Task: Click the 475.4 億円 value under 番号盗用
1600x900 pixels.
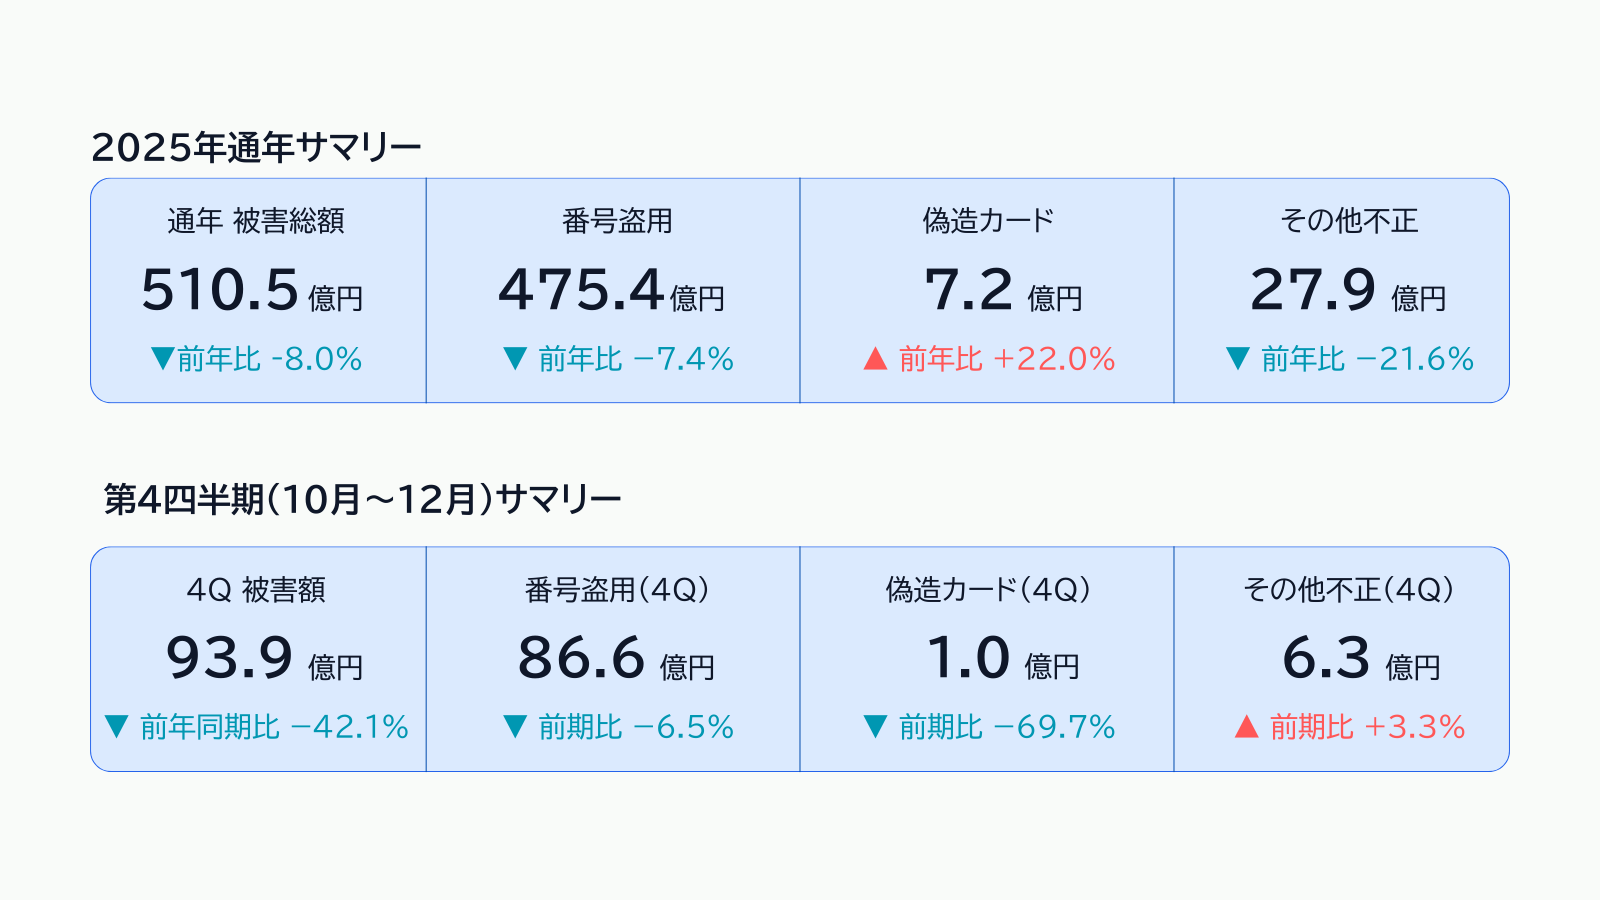Action: pyautogui.click(x=611, y=290)
